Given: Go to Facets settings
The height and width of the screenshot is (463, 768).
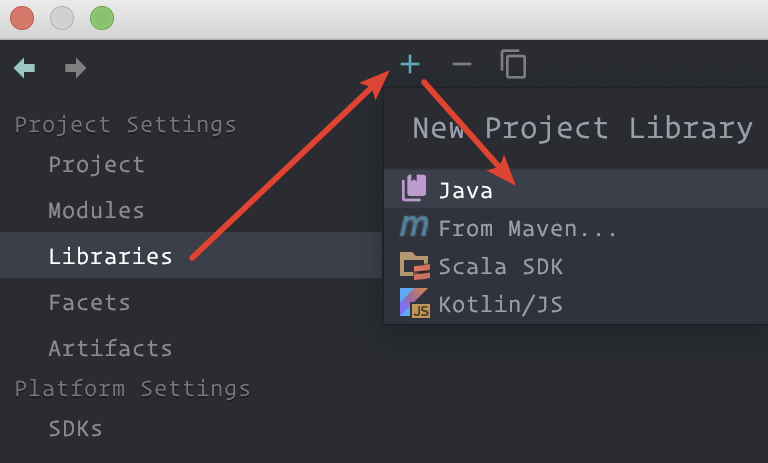Looking at the screenshot, I should (89, 302).
